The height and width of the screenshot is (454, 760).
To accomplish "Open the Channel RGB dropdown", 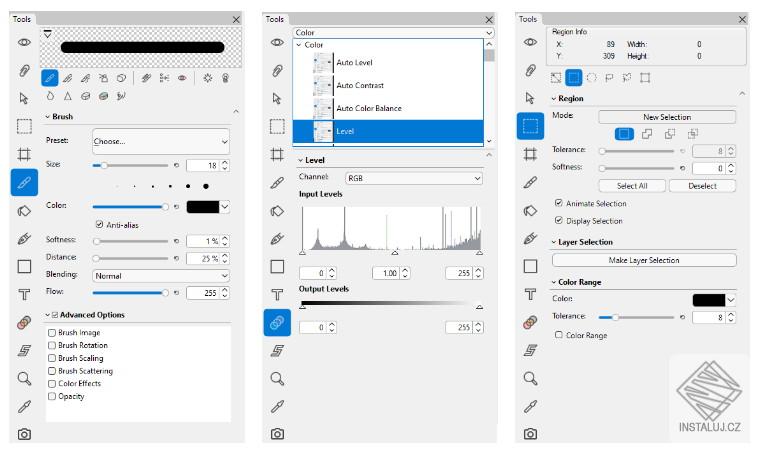I will click(413, 178).
